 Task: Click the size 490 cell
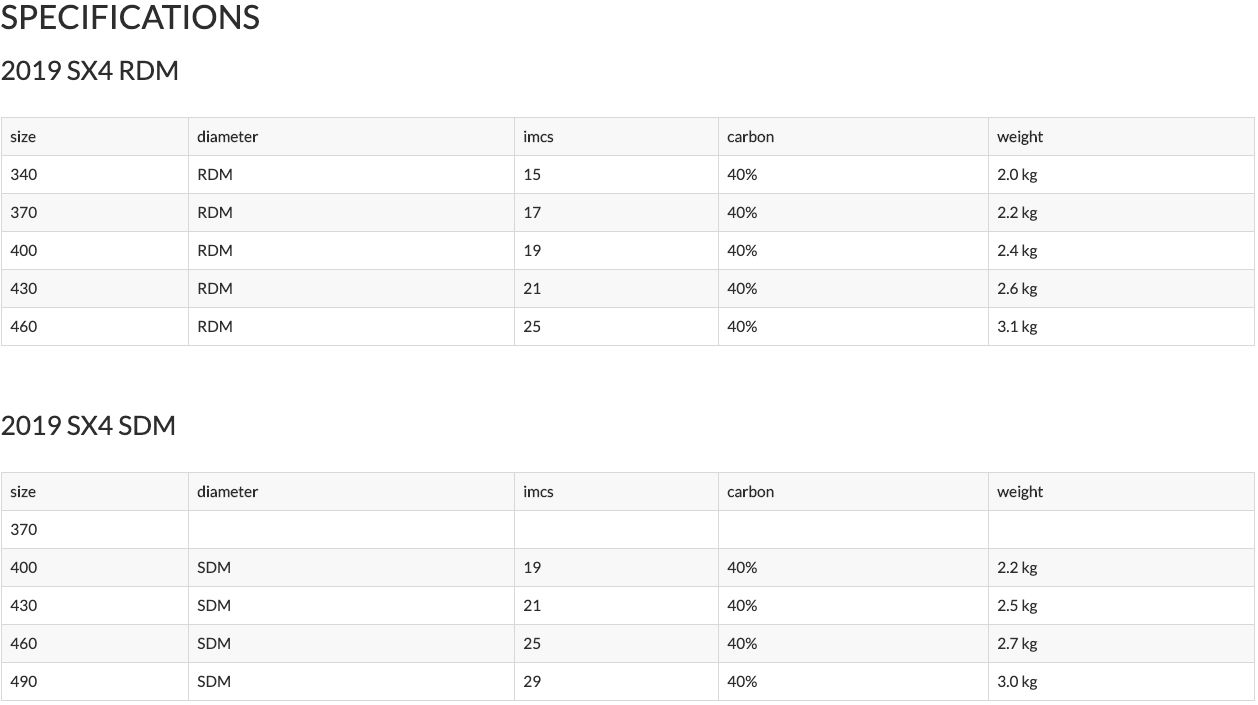[x=24, y=682]
